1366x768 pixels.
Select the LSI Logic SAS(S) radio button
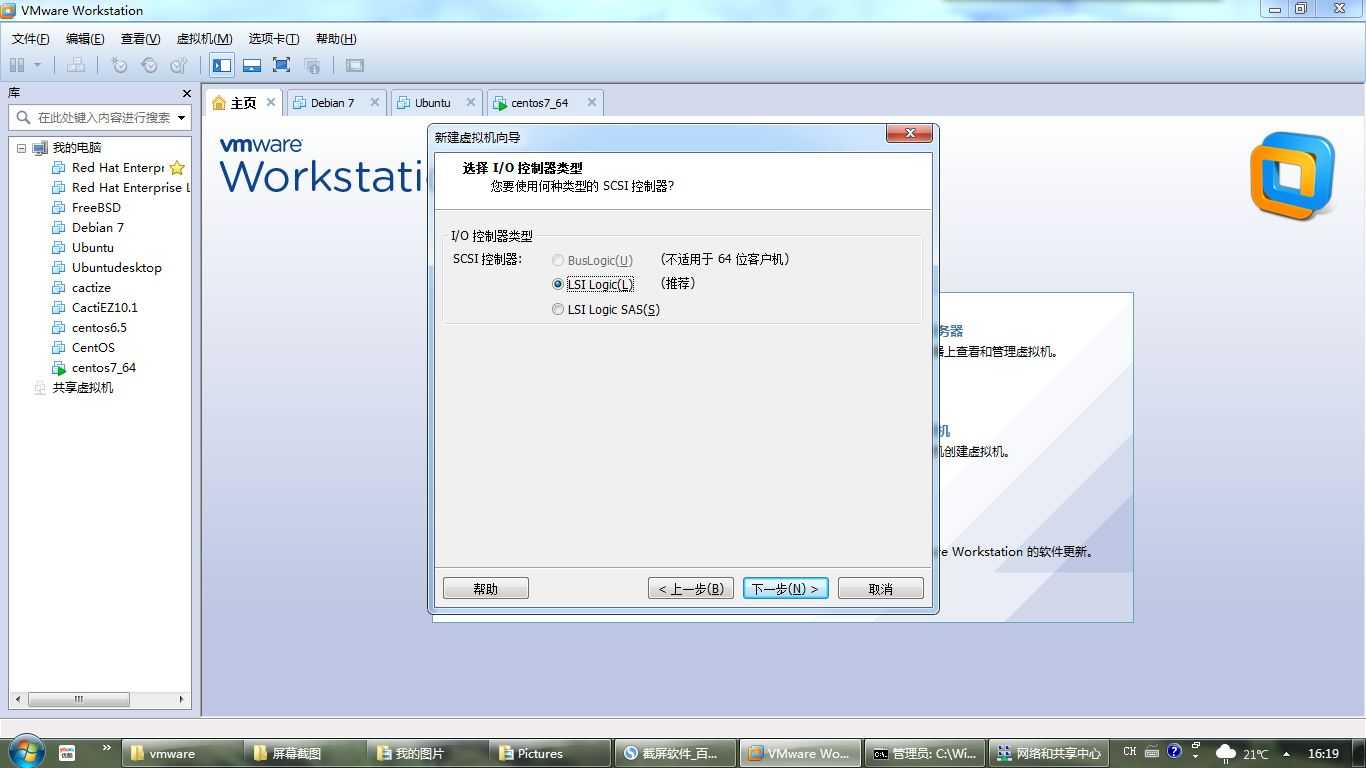pyautogui.click(x=558, y=310)
